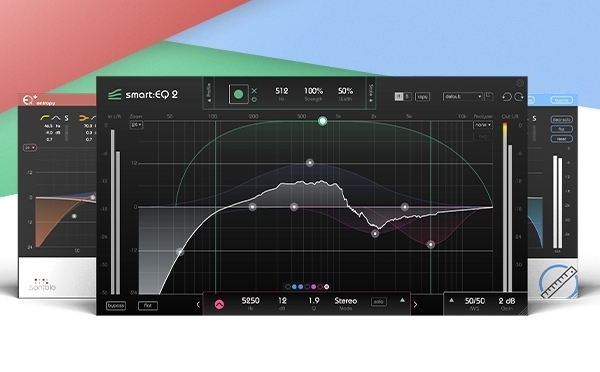600x372 pixels.
Task: Click the pink bell filter shape icon
Action: tap(219, 304)
